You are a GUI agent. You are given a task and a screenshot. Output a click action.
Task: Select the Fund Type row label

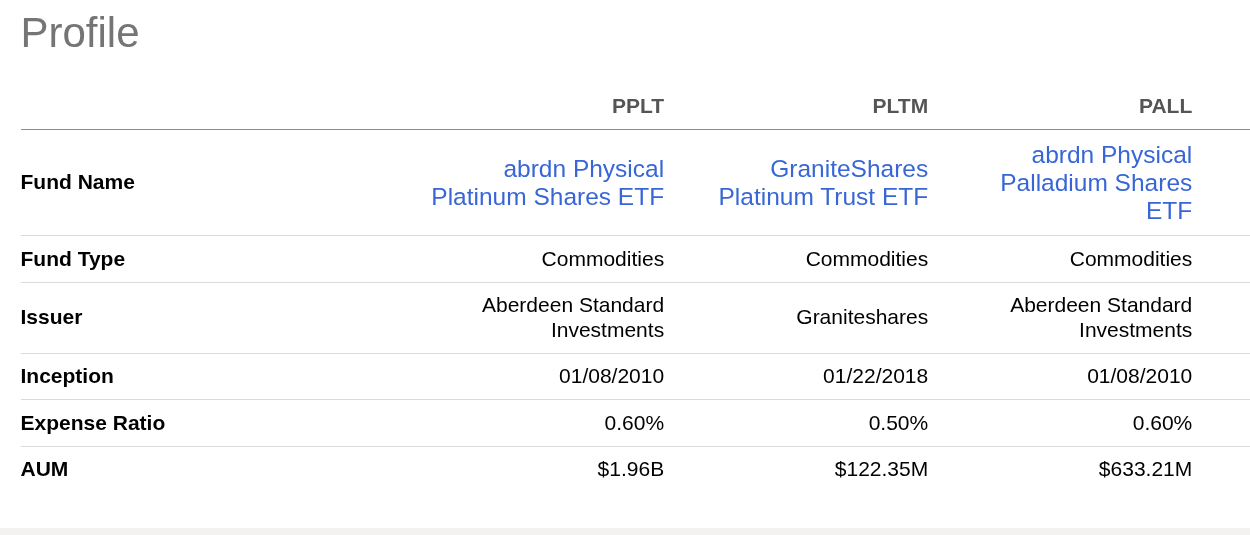(x=73, y=259)
